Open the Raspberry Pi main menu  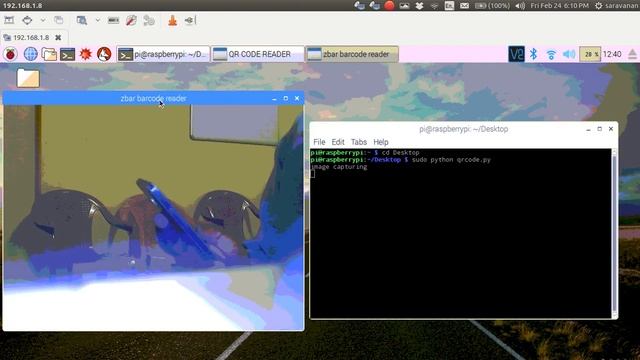11,54
